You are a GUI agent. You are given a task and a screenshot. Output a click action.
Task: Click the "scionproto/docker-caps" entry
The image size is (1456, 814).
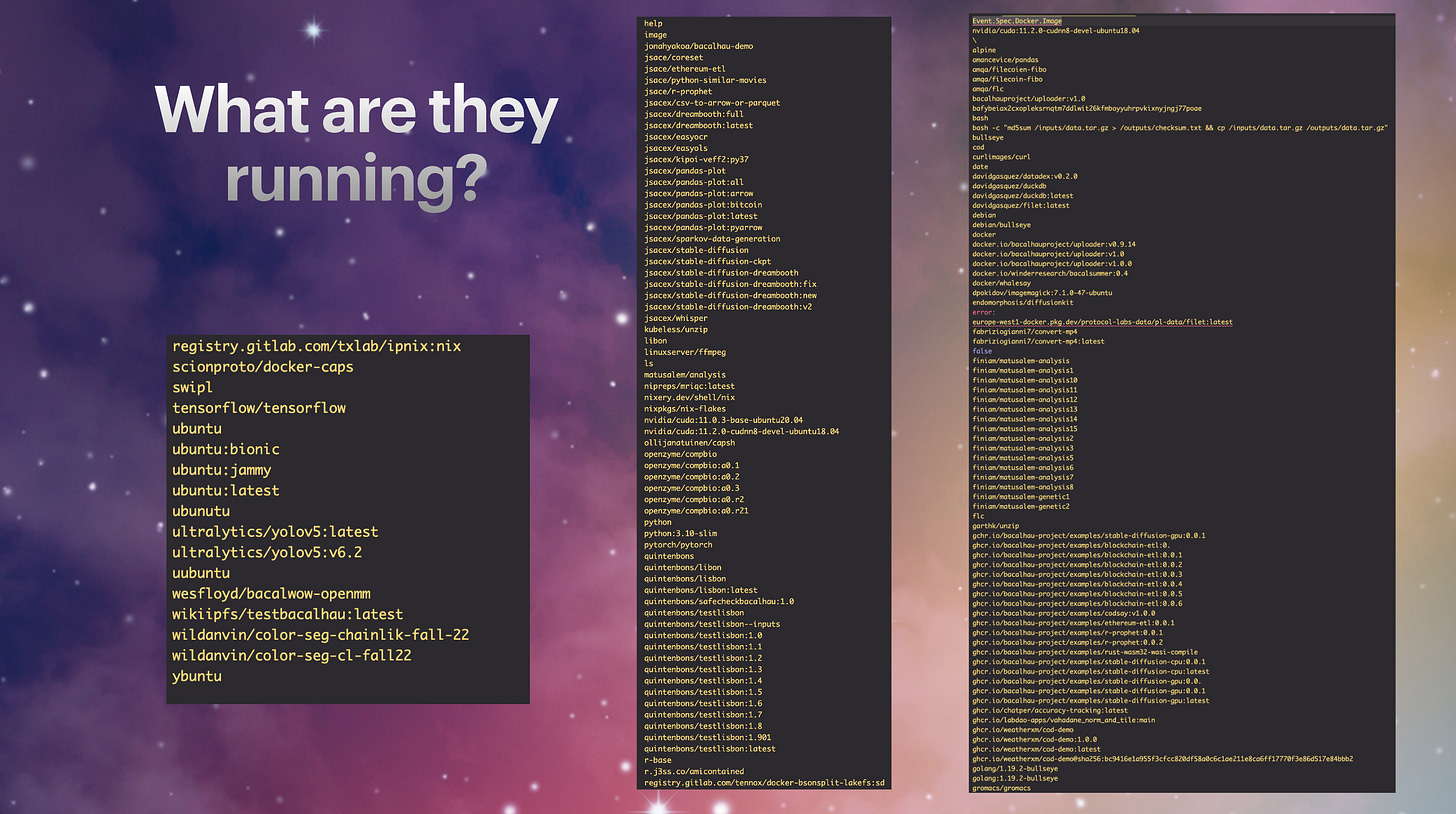pyautogui.click(x=263, y=367)
